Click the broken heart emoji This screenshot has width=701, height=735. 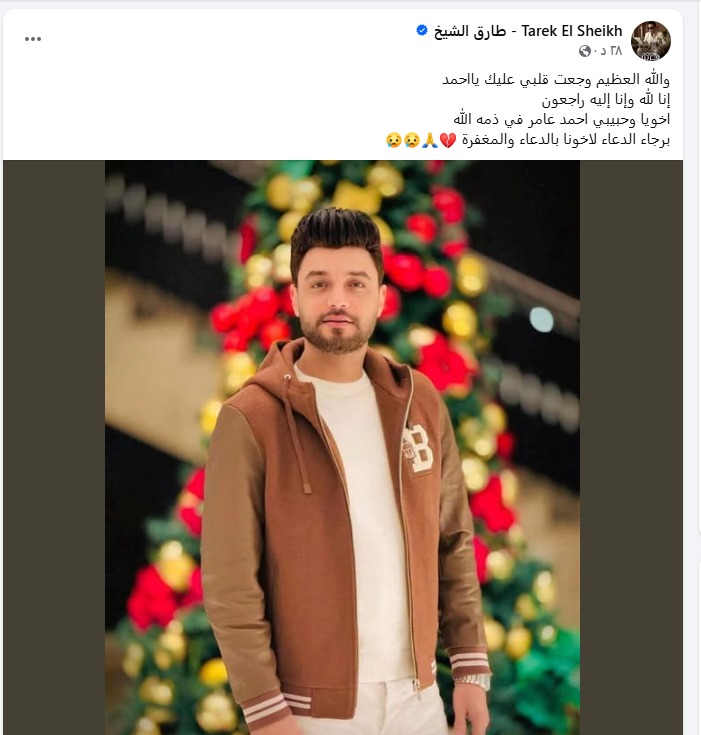coord(448,140)
